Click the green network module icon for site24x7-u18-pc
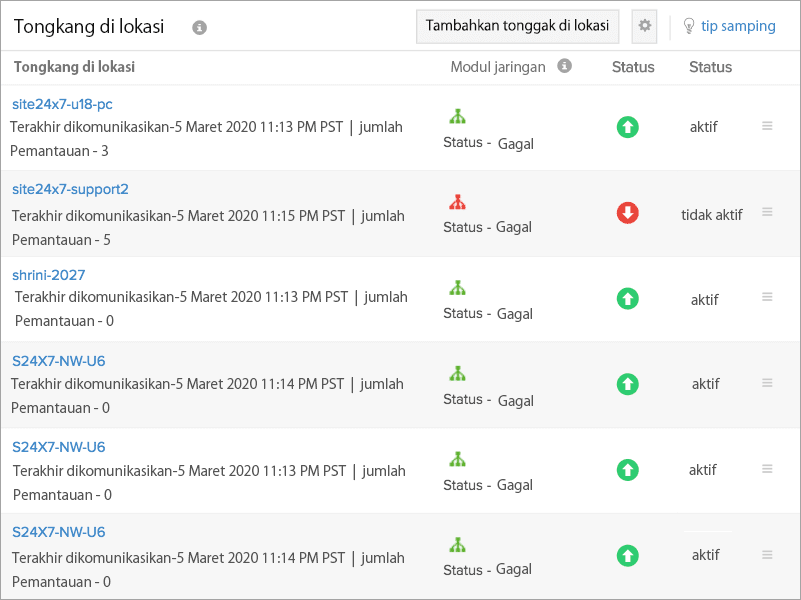This screenshot has width=801, height=600. click(457, 116)
